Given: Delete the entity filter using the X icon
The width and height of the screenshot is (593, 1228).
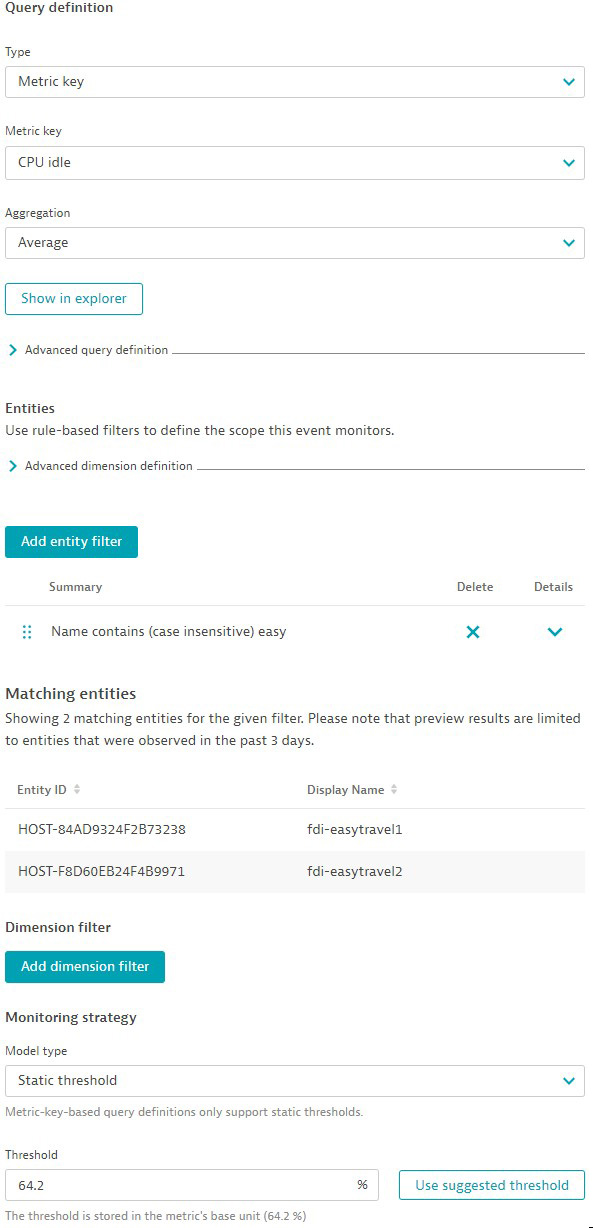Looking at the screenshot, I should [473, 631].
